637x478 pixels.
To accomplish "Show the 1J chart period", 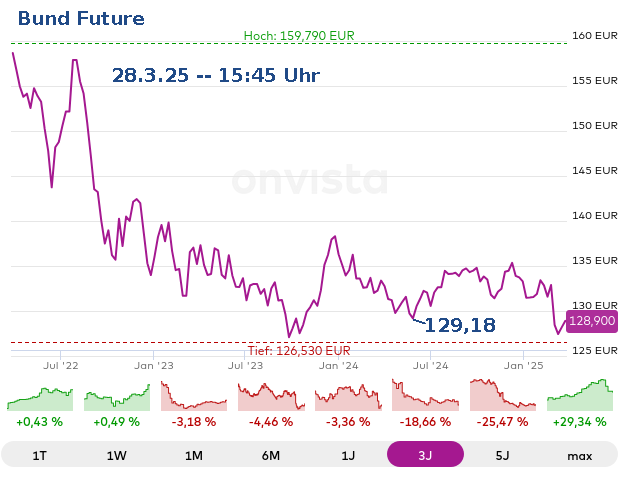I will coord(348,455).
